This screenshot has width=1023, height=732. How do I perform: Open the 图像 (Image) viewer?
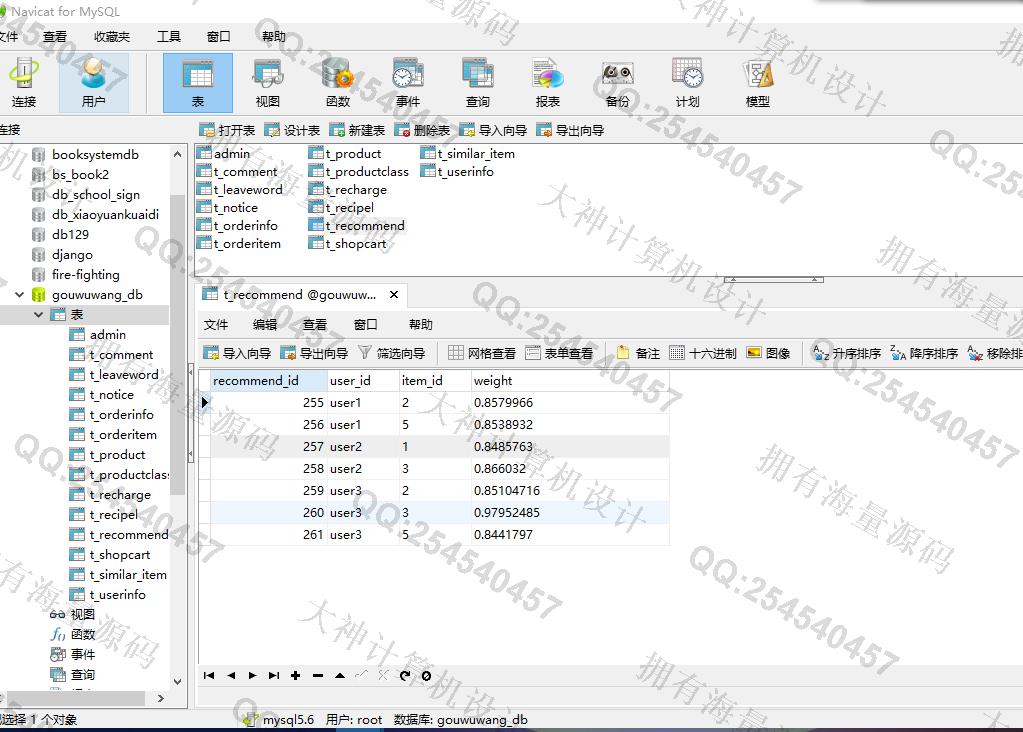pyautogui.click(x=768, y=353)
